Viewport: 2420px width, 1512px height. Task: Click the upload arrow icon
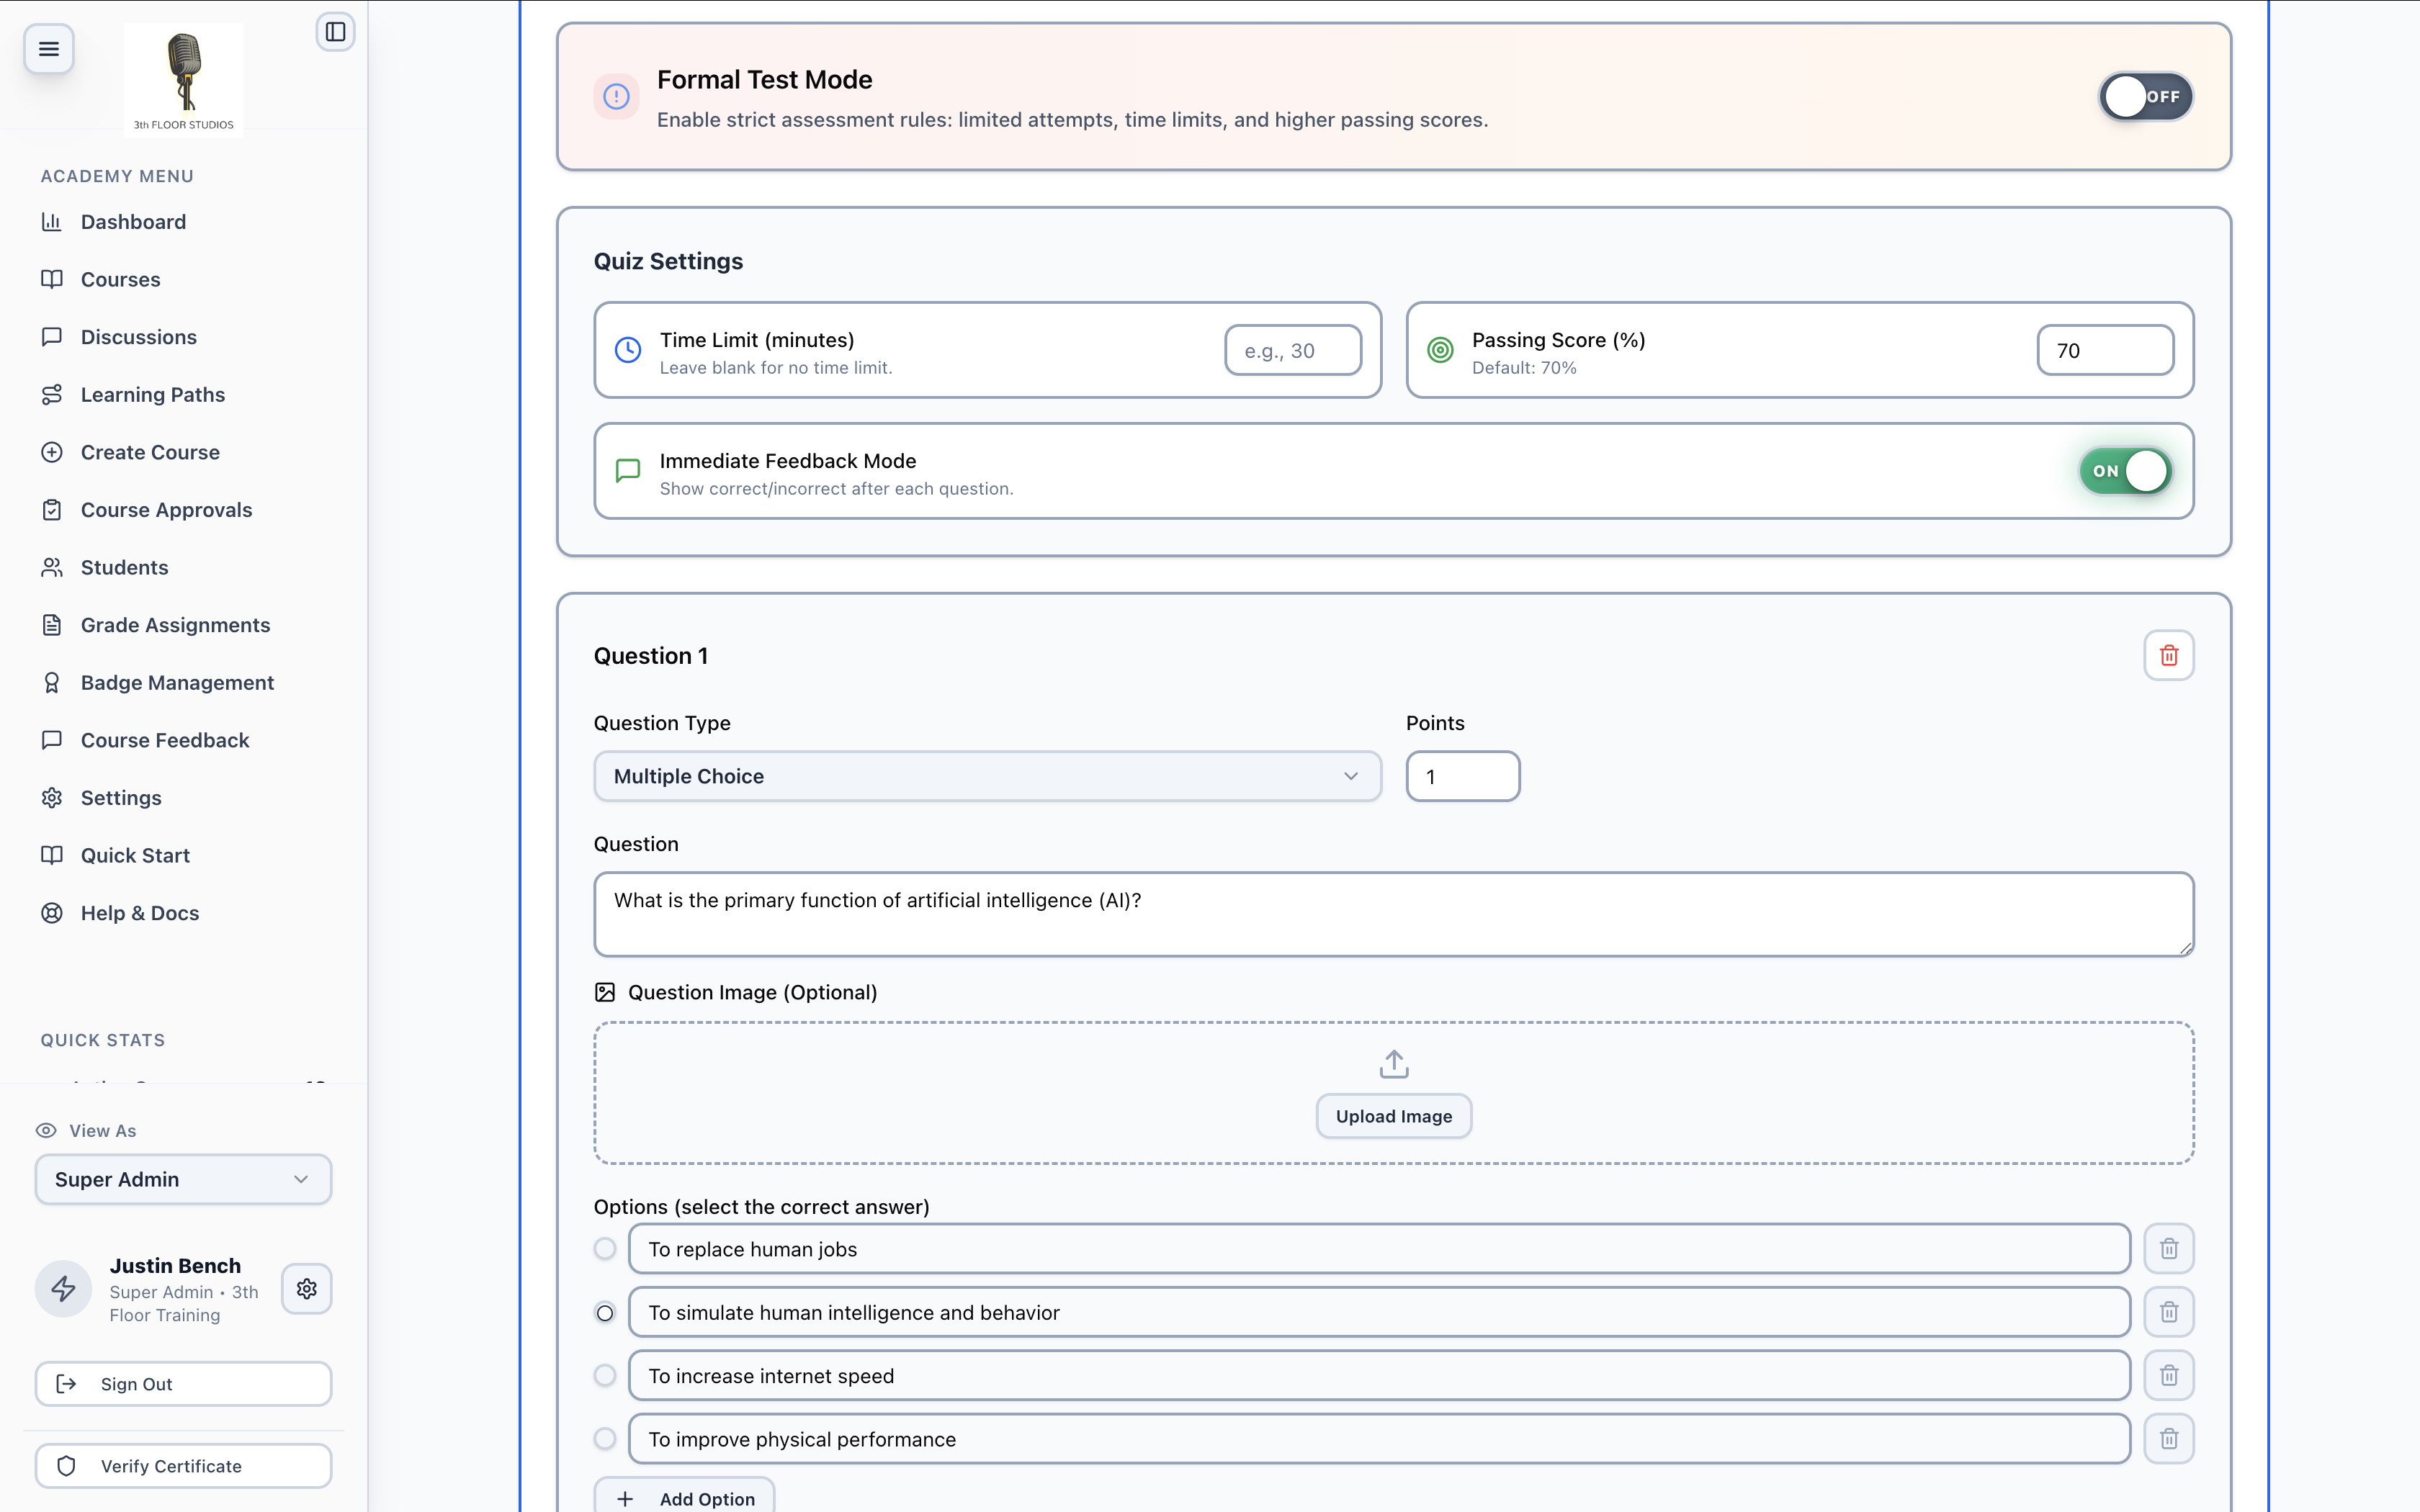pyautogui.click(x=1393, y=1064)
